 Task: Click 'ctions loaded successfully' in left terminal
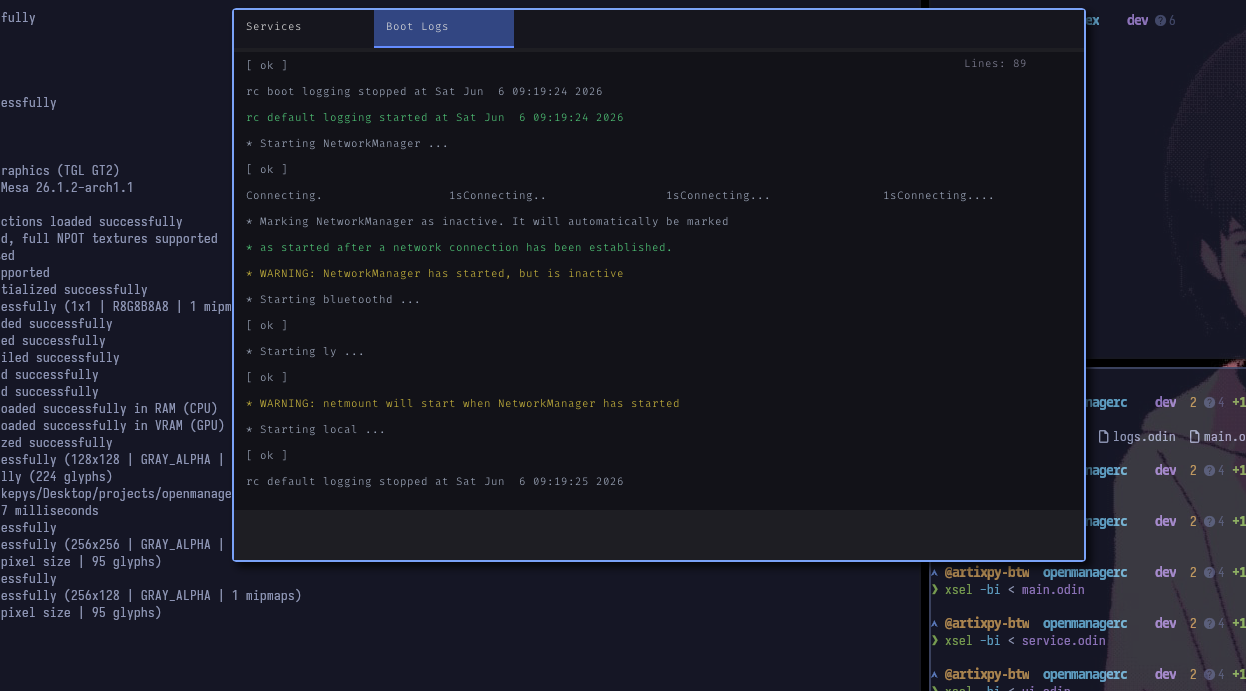tap(91, 222)
